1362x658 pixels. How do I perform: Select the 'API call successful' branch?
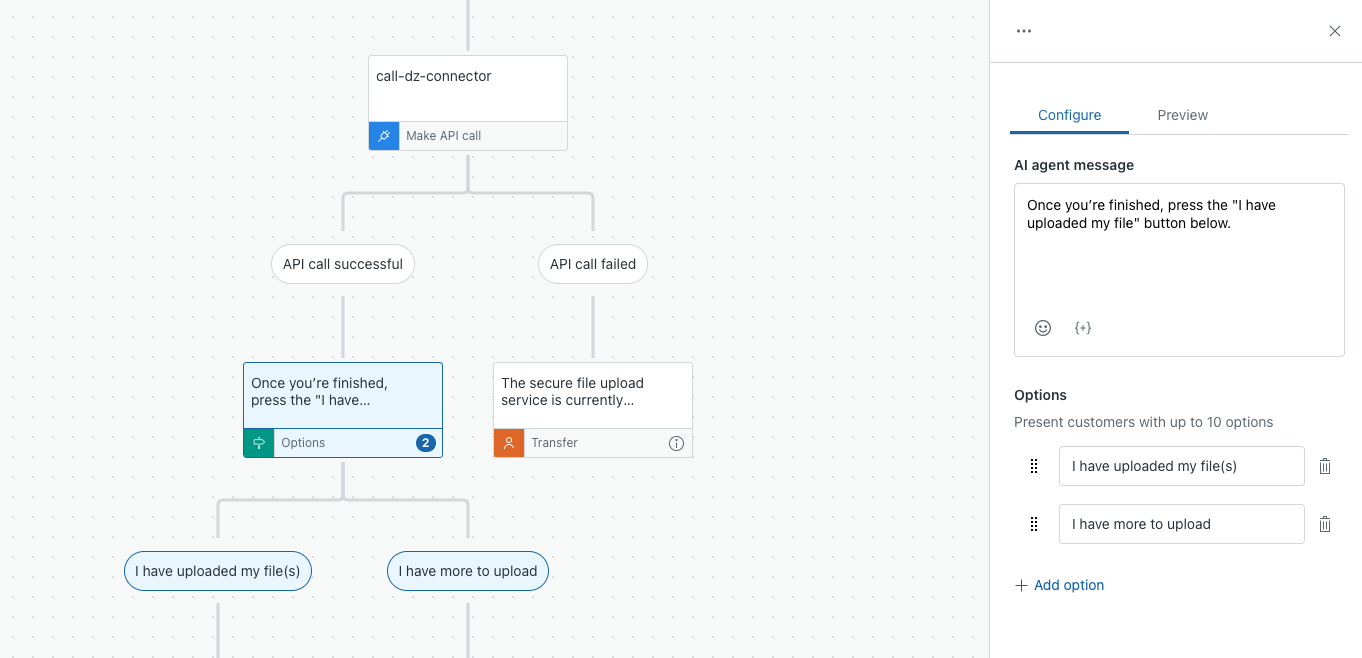coord(343,264)
